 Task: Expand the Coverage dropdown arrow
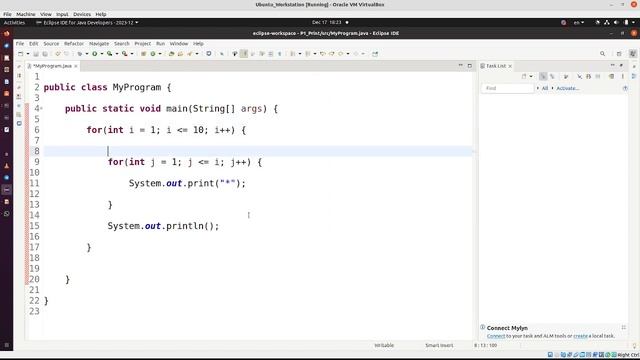[x=116, y=54]
